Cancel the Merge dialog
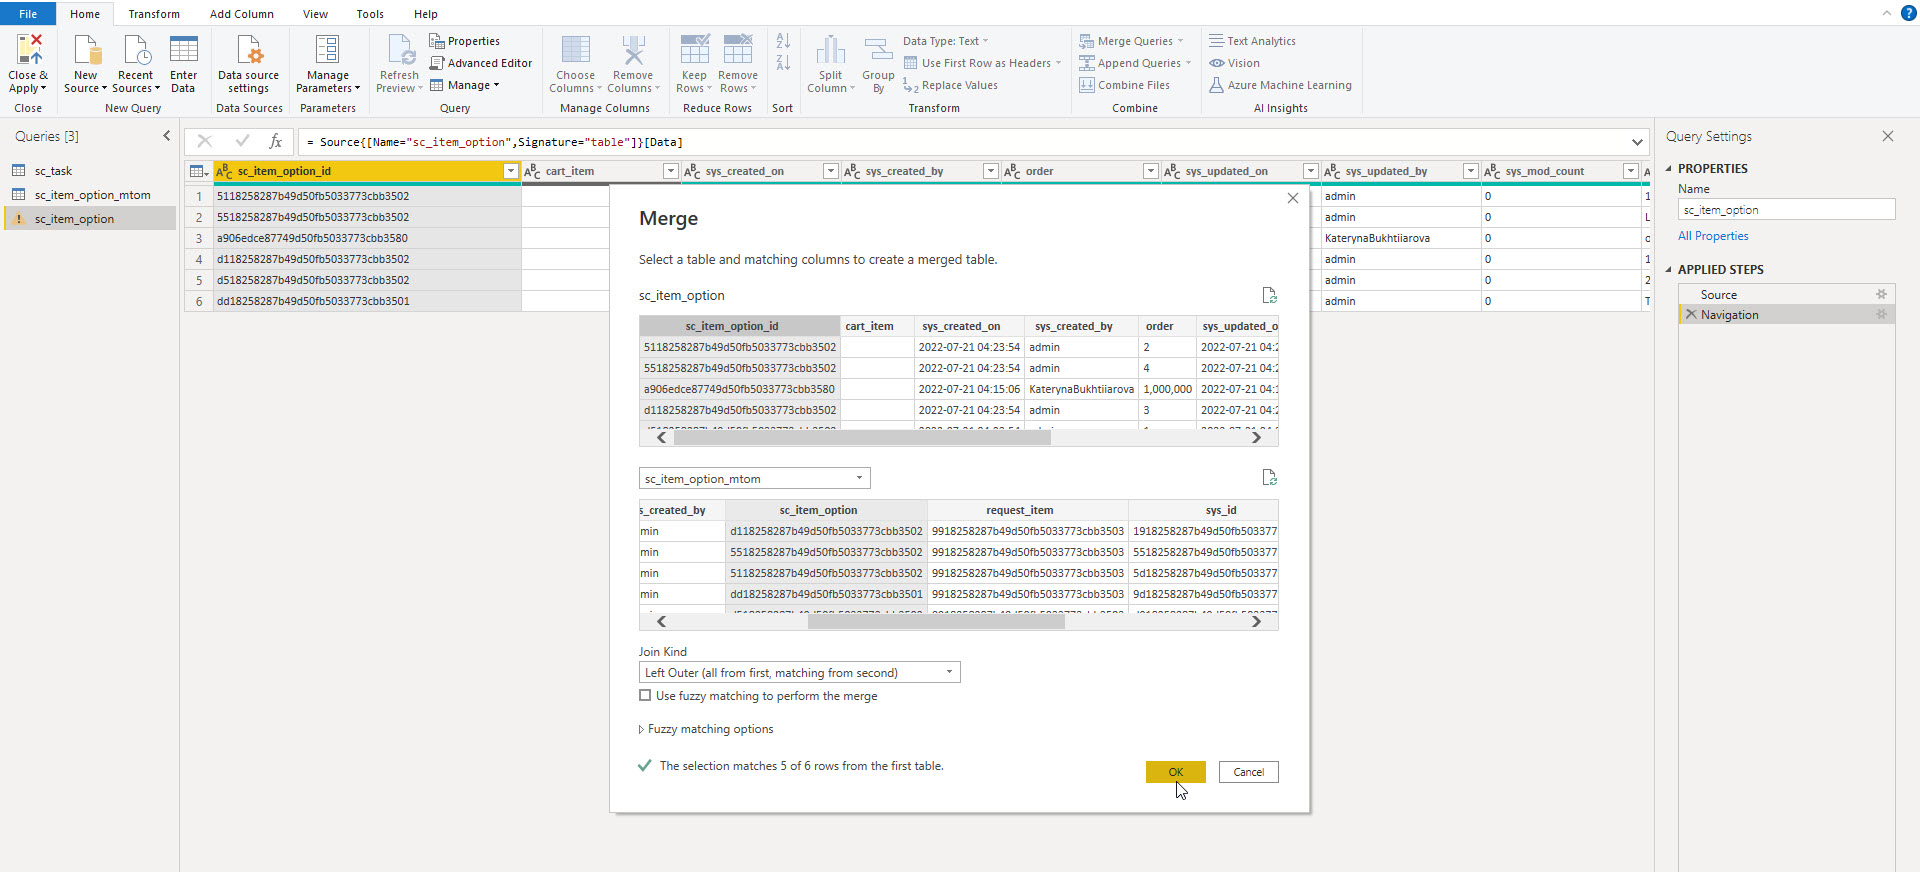 click(x=1248, y=772)
